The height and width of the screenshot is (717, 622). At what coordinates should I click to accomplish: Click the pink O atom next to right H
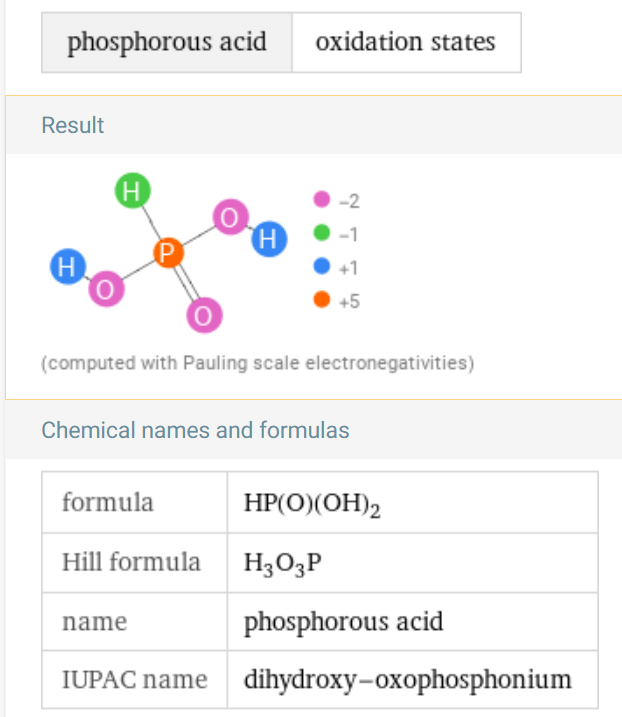231,217
